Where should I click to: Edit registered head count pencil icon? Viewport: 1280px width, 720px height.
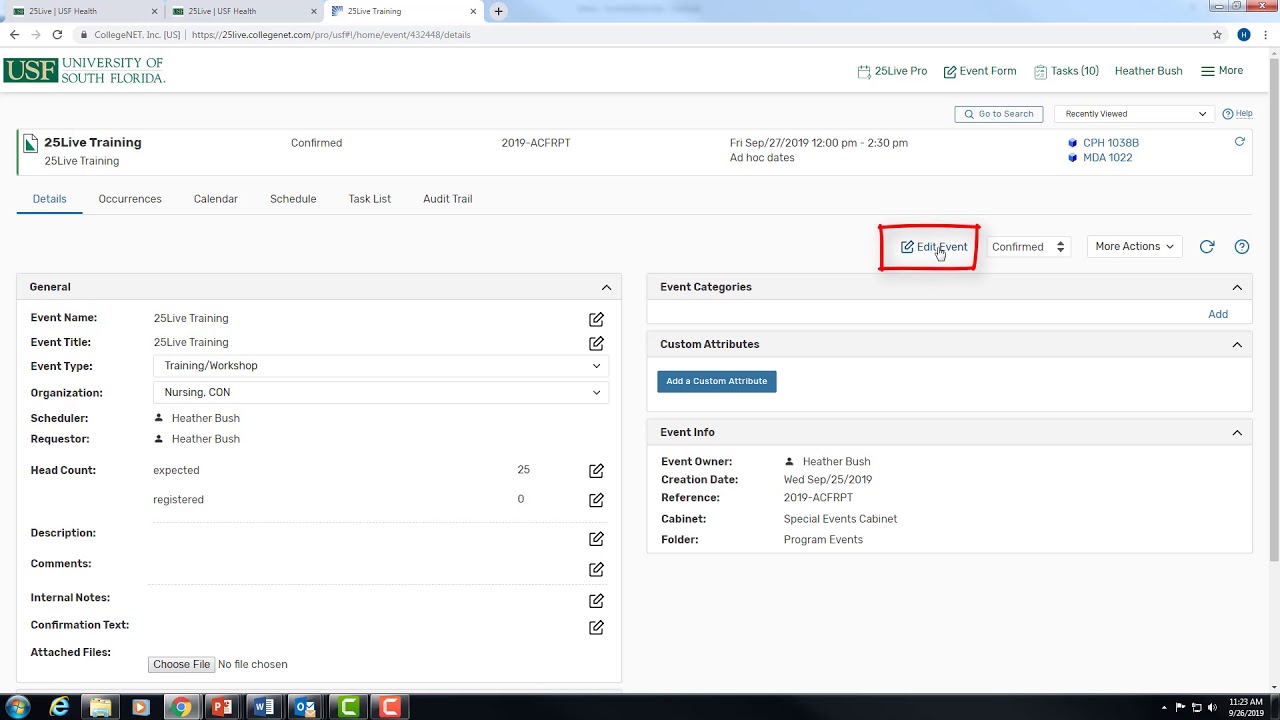click(x=596, y=500)
